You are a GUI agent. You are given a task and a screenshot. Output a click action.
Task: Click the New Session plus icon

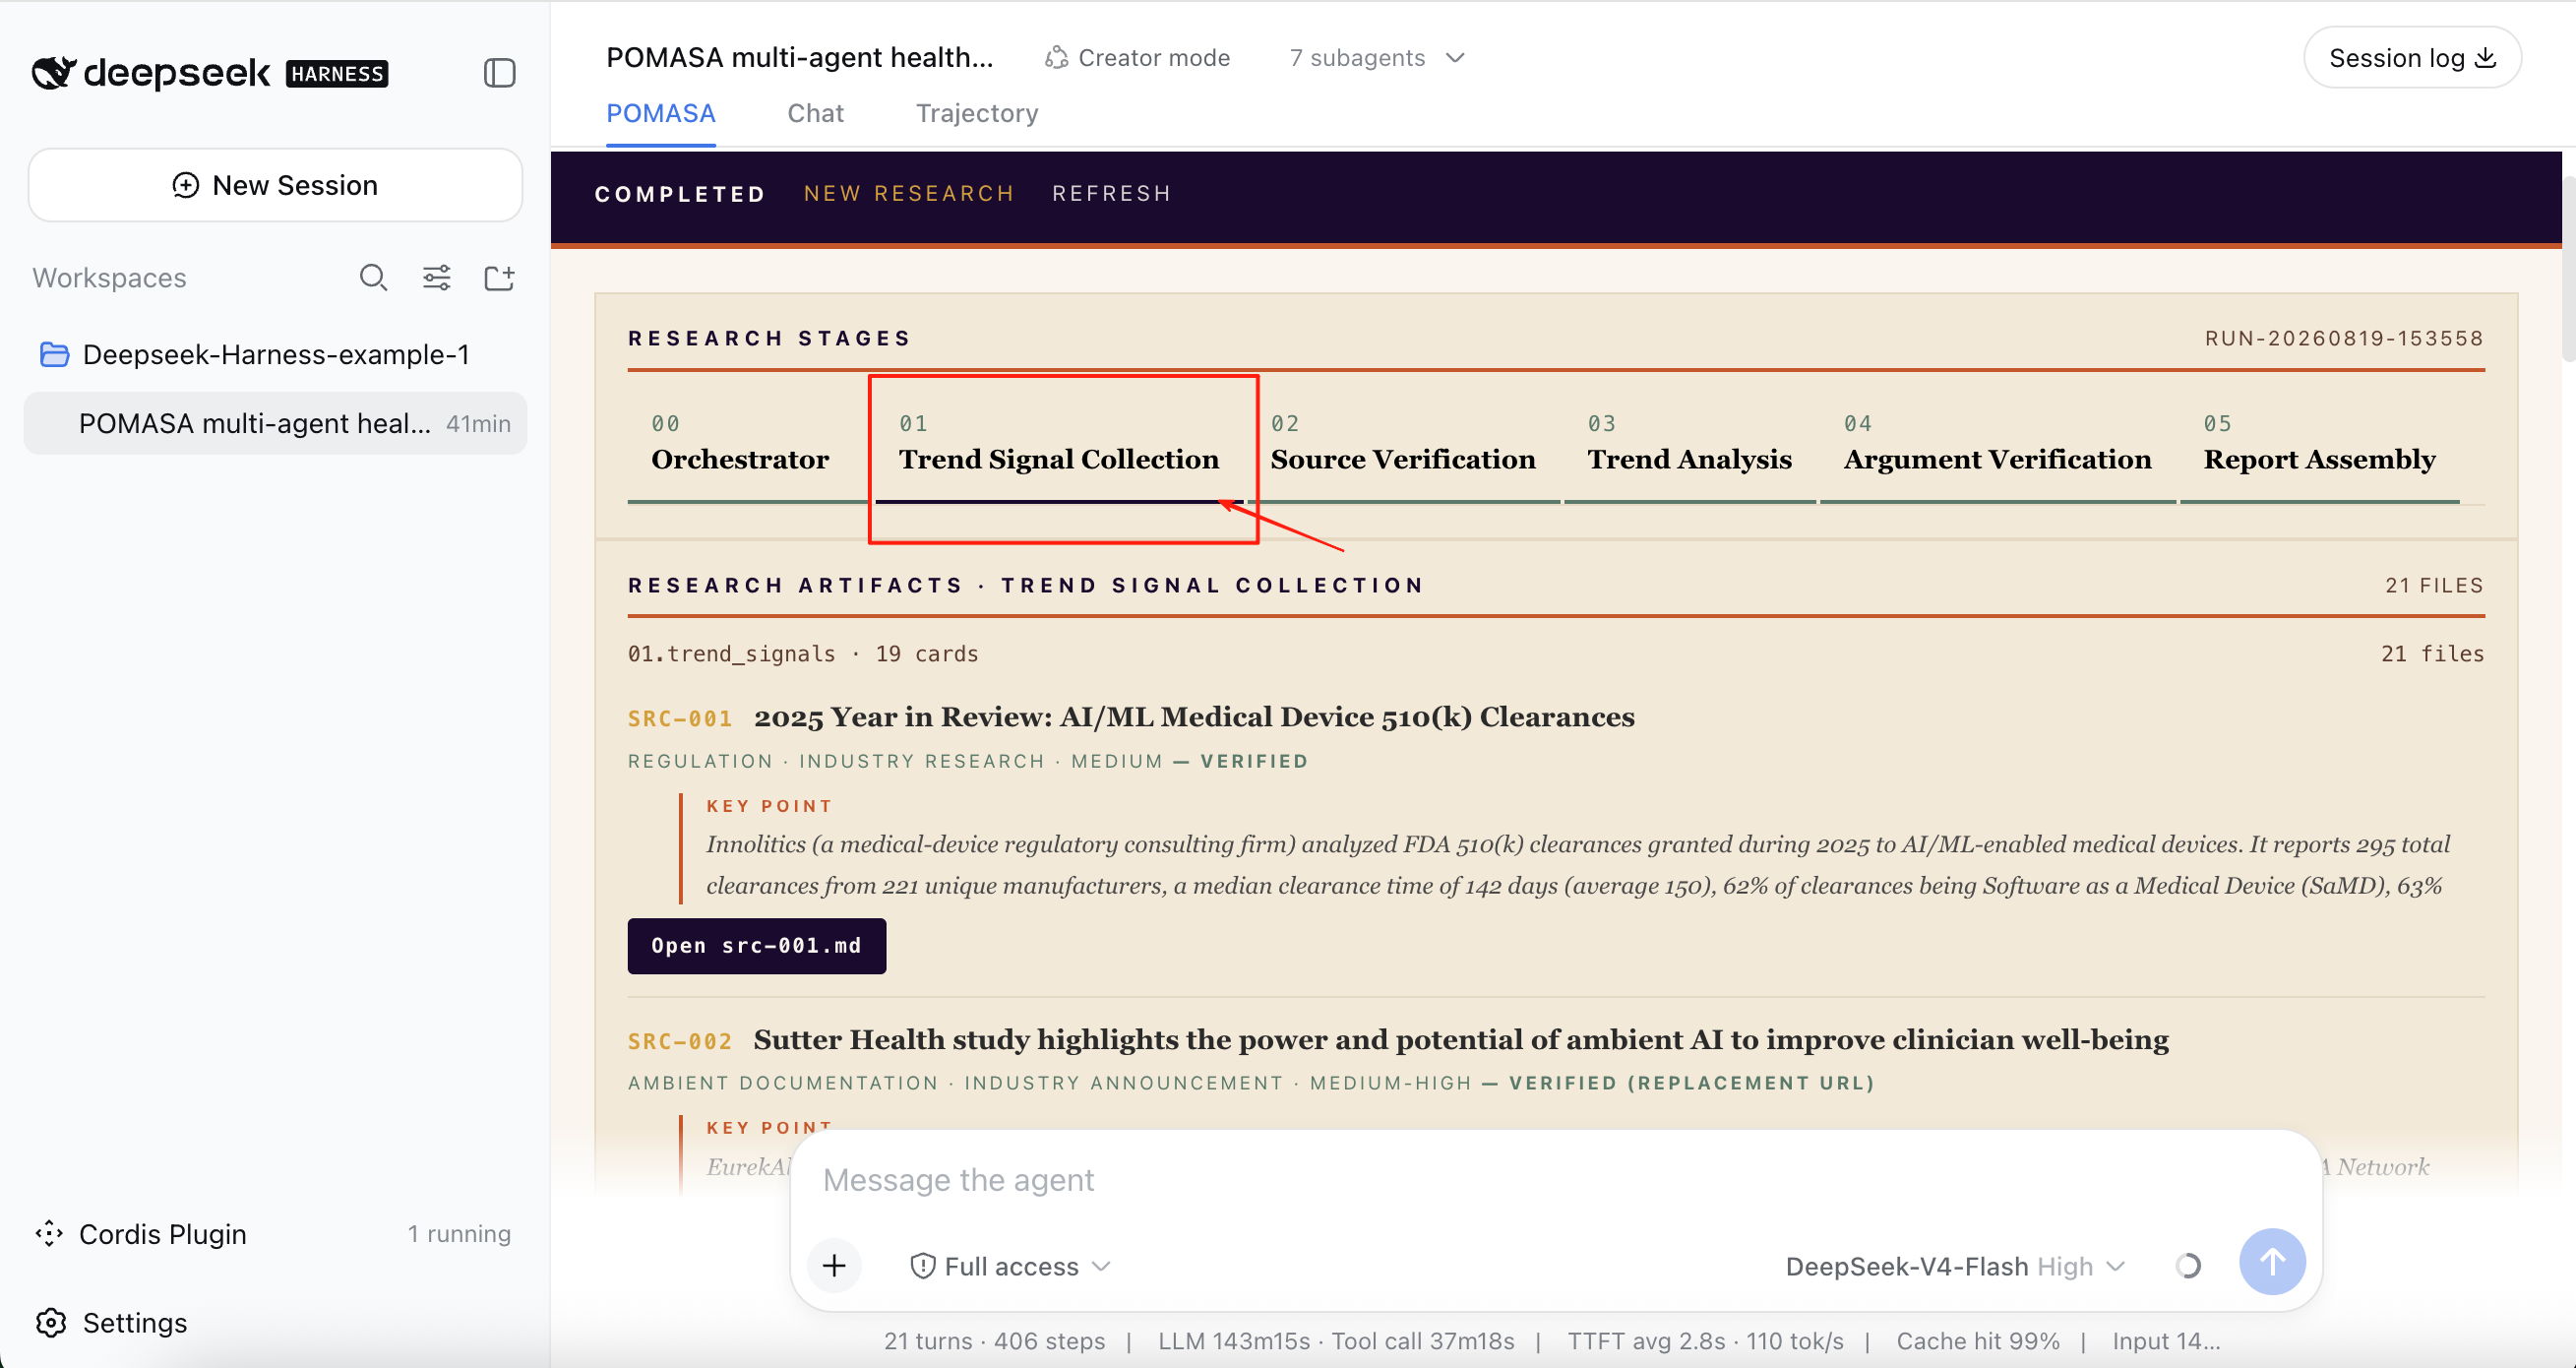pos(185,185)
